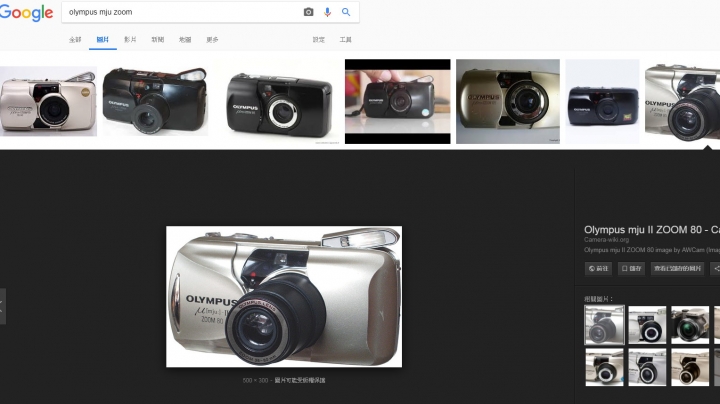Open related image of camera with green lens
This screenshot has height=404, width=720.
[690, 325]
